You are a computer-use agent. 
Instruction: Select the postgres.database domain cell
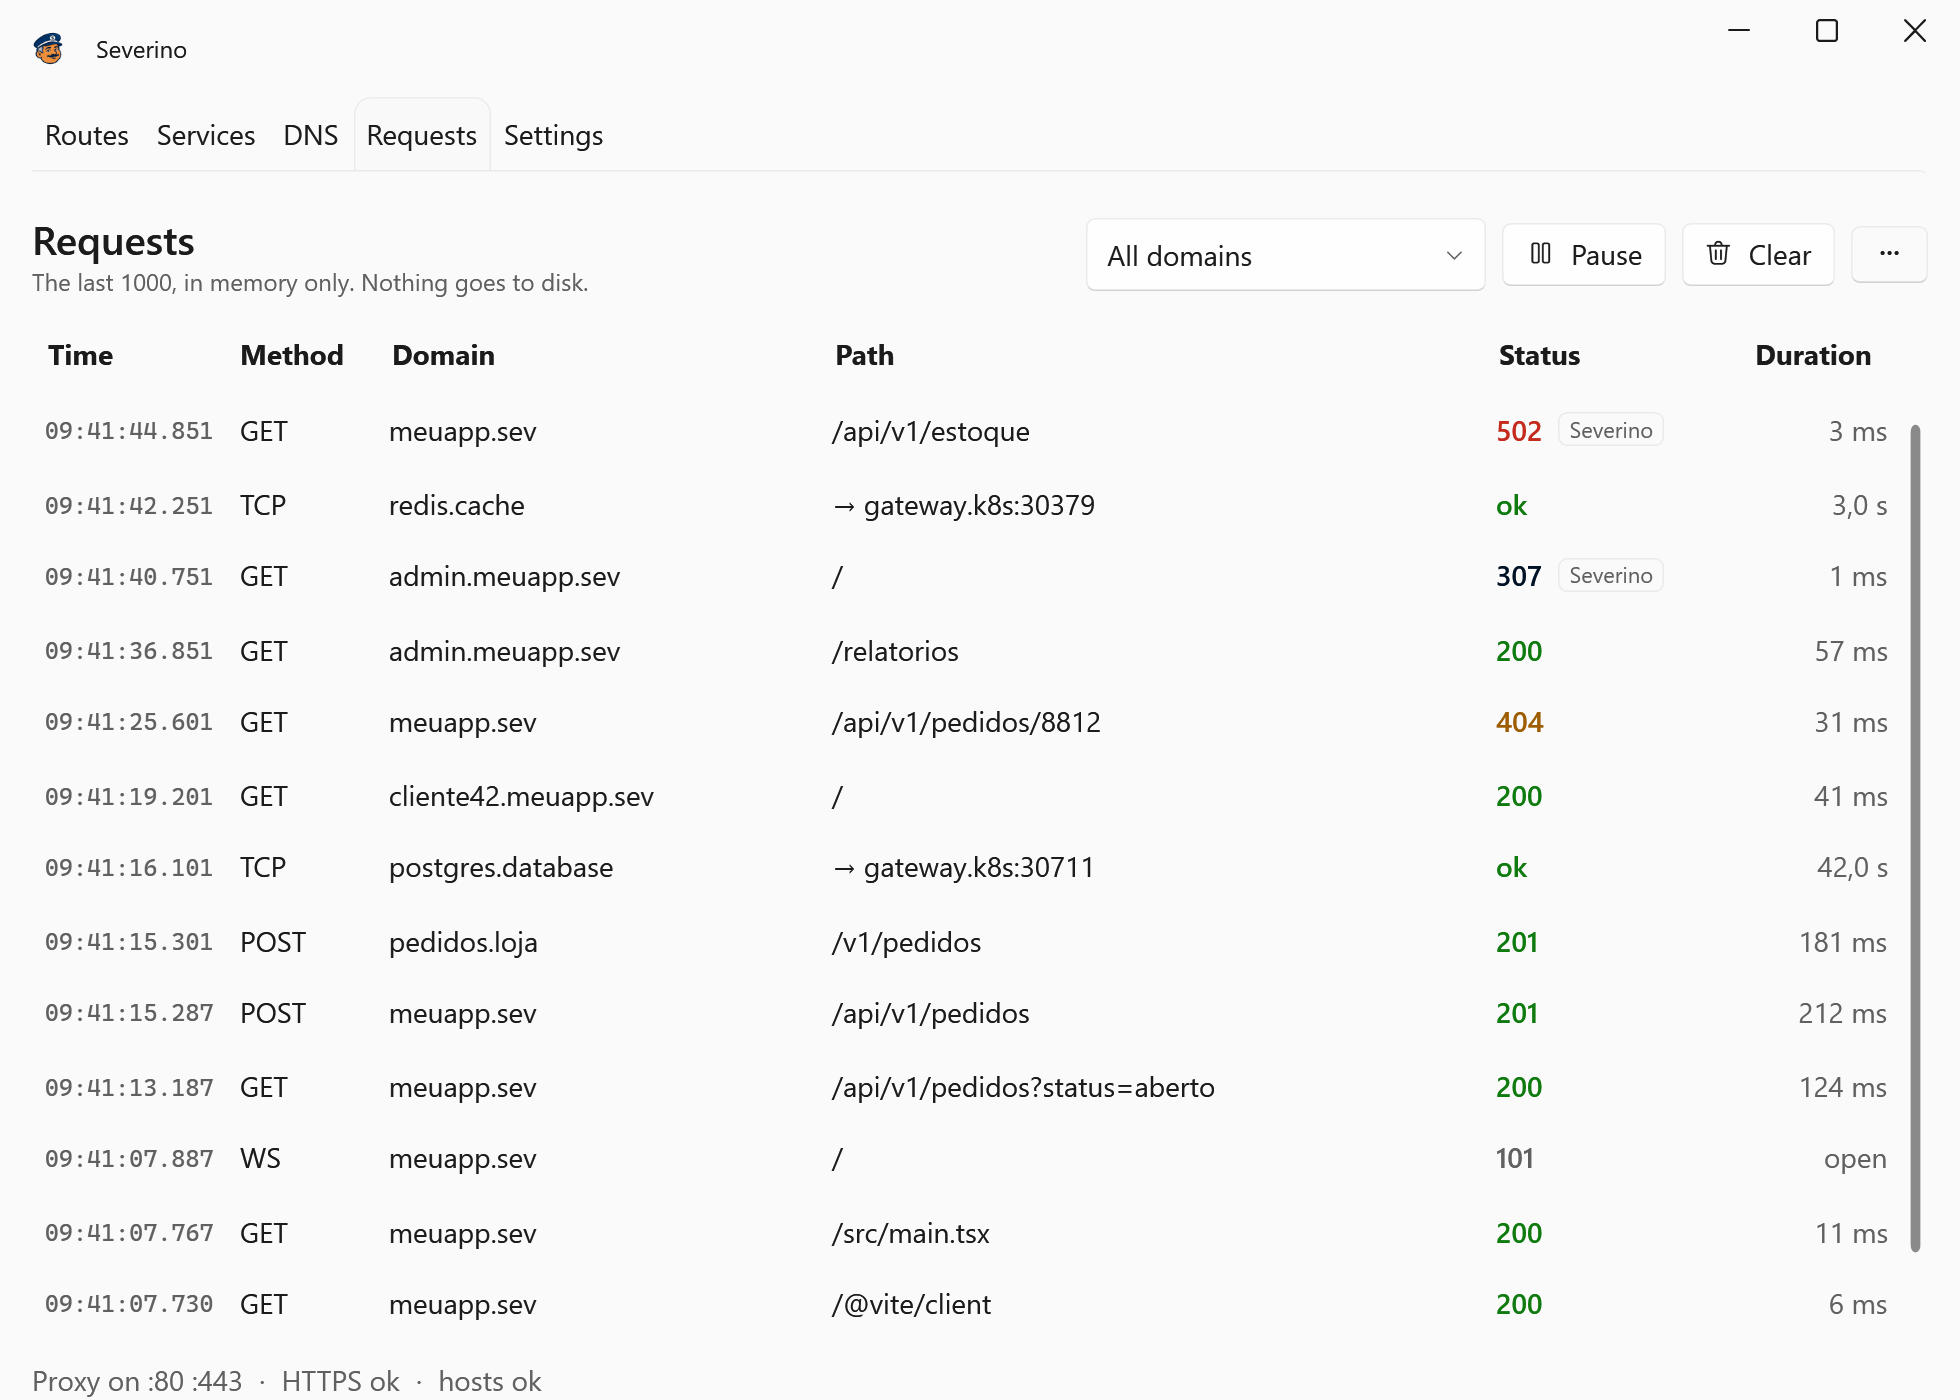coord(500,867)
